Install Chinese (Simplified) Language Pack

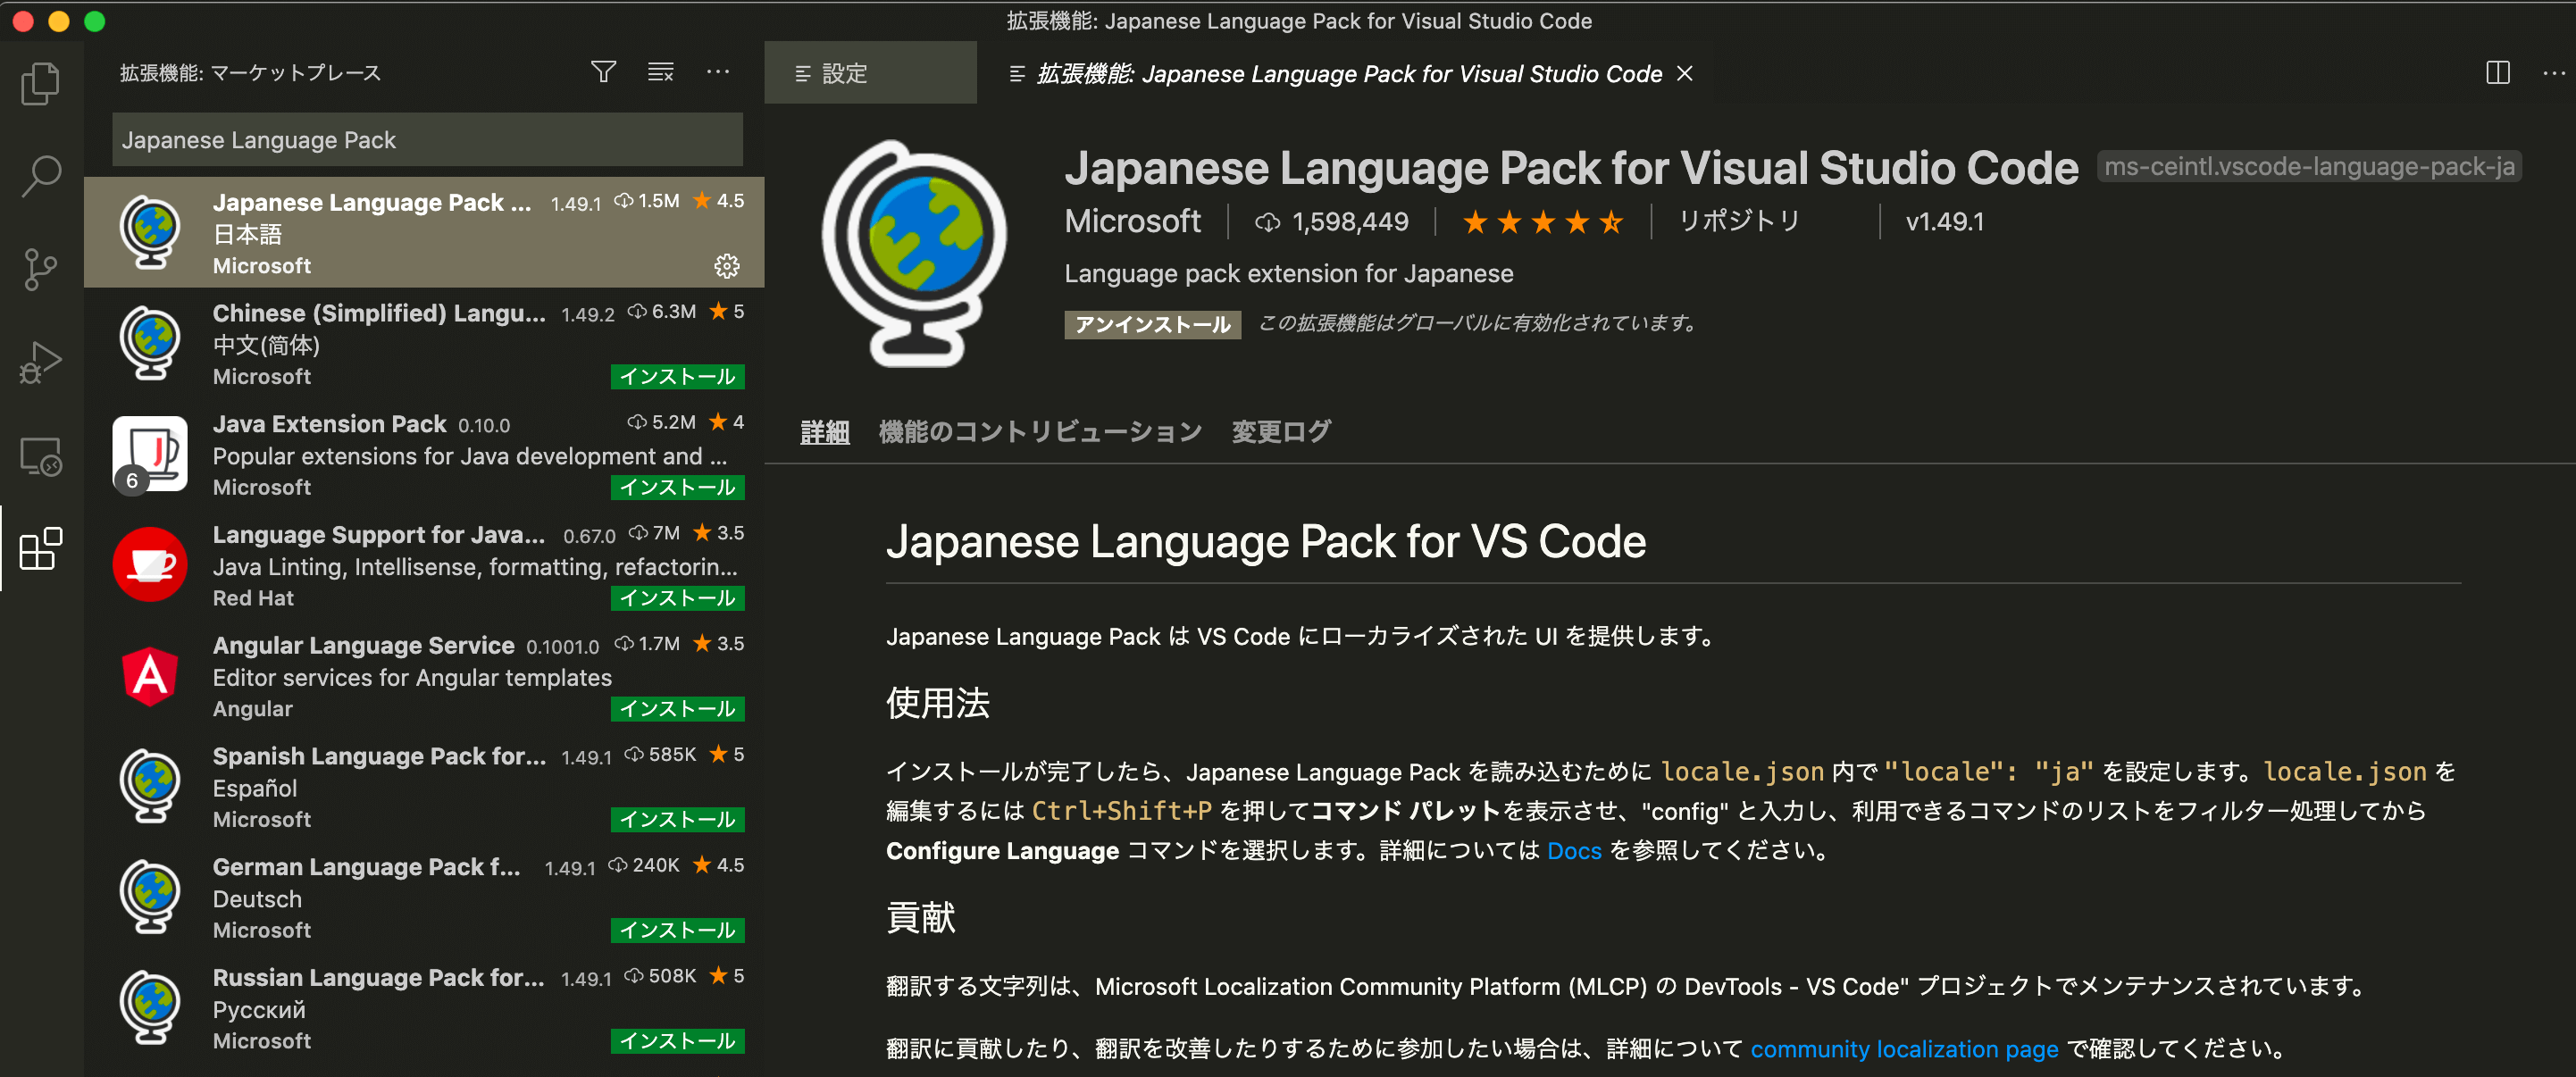678,376
